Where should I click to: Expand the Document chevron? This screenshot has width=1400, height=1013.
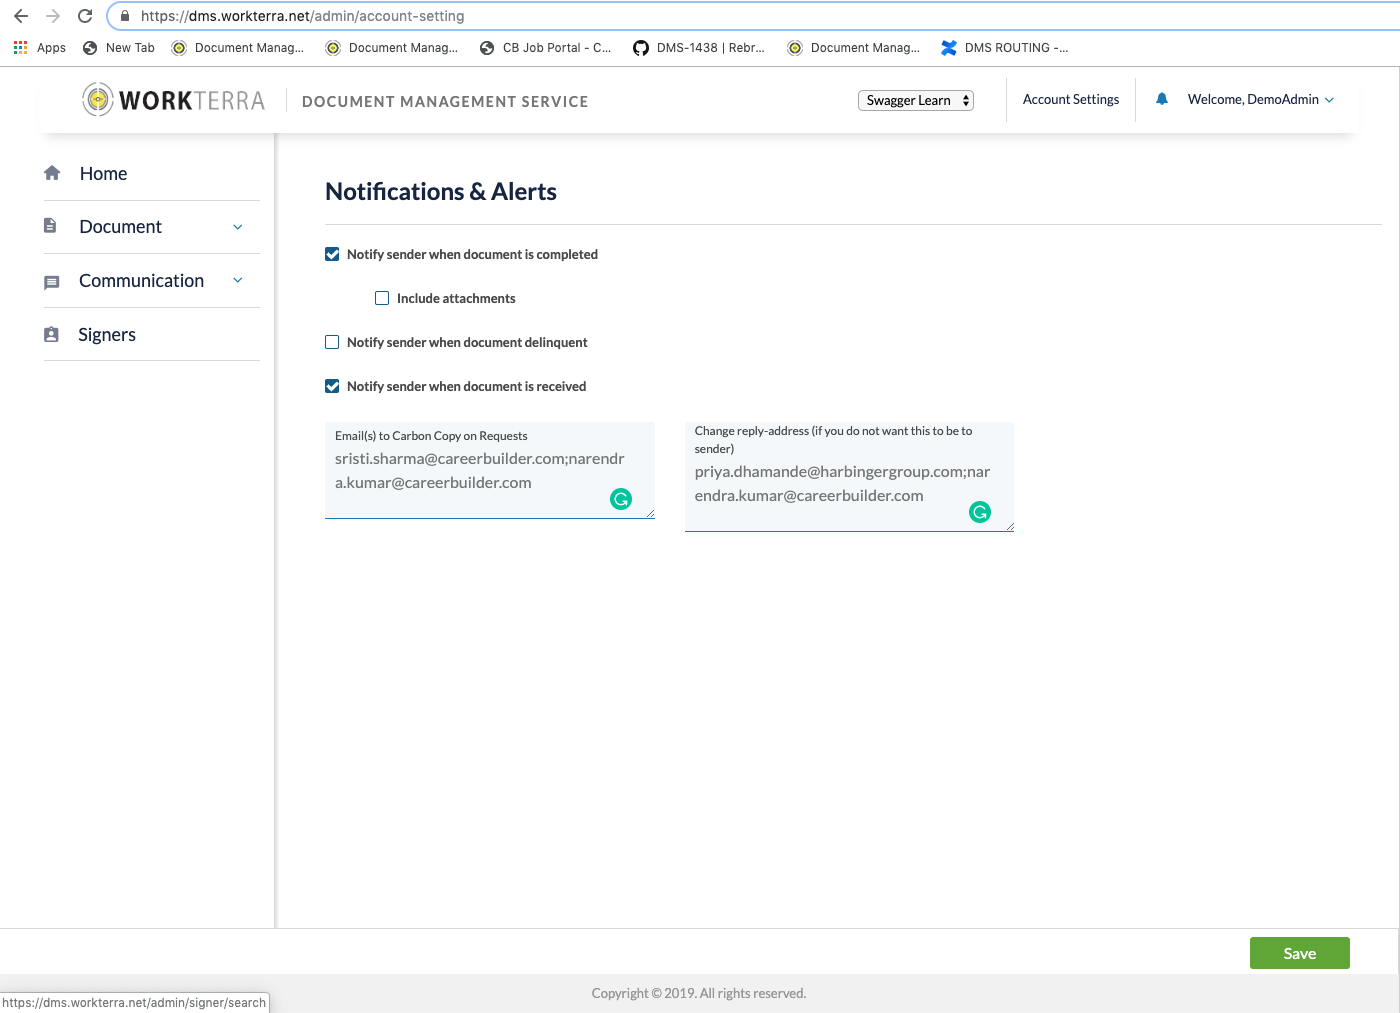(x=238, y=227)
